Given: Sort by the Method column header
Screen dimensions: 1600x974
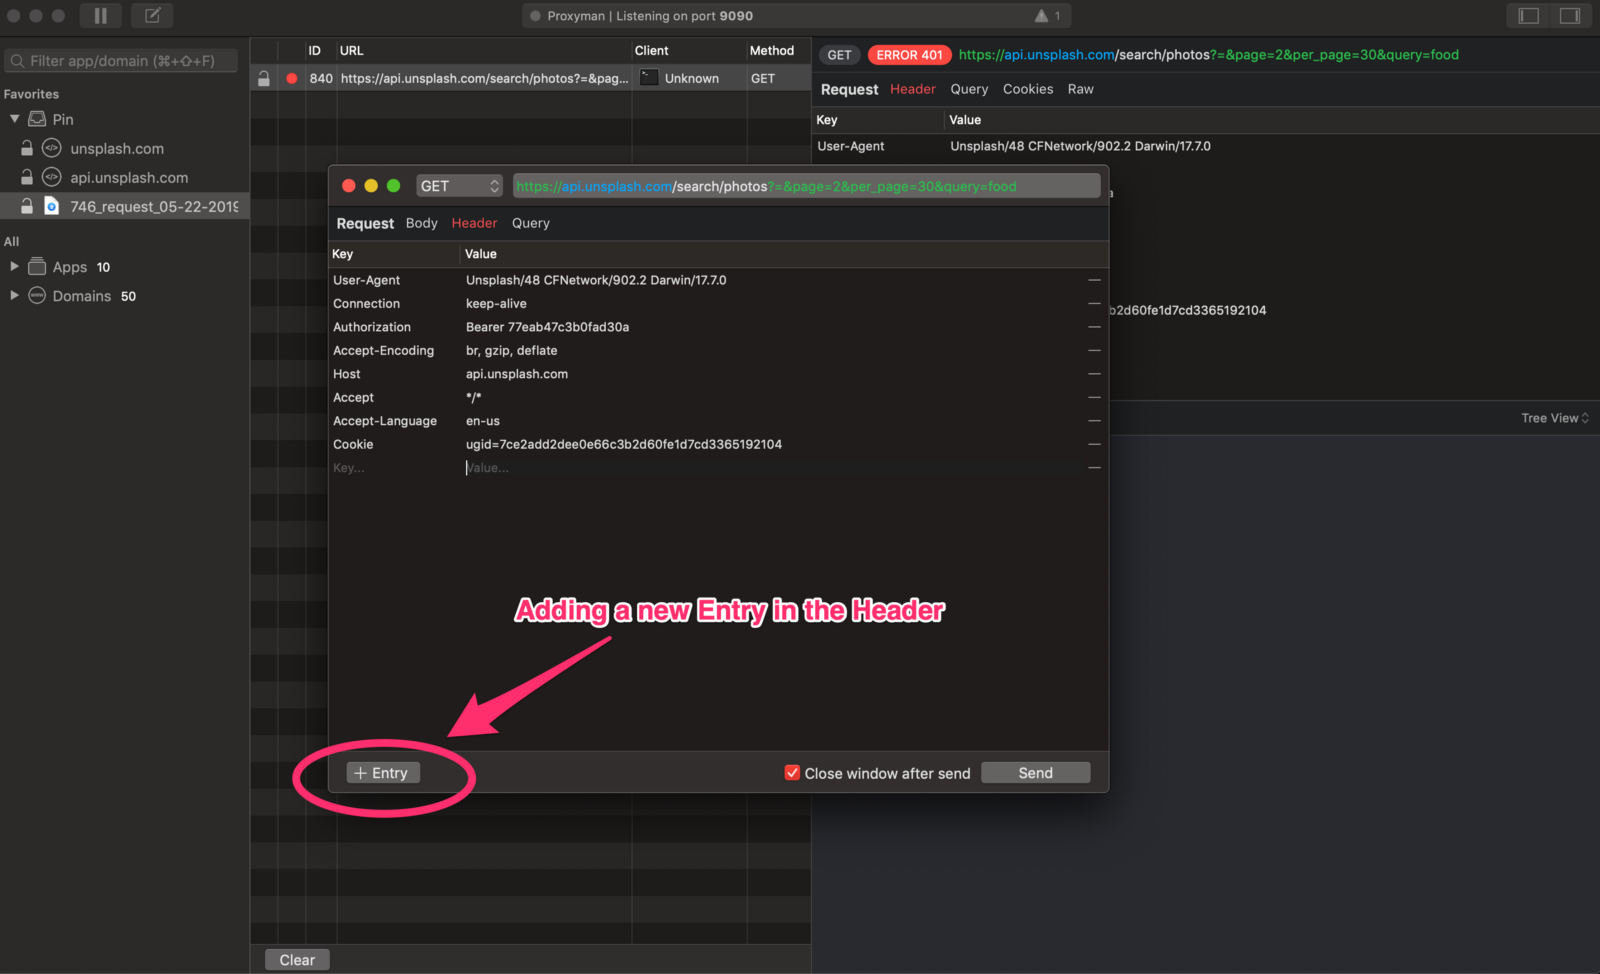Looking at the screenshot, I should tap(772, 50).
